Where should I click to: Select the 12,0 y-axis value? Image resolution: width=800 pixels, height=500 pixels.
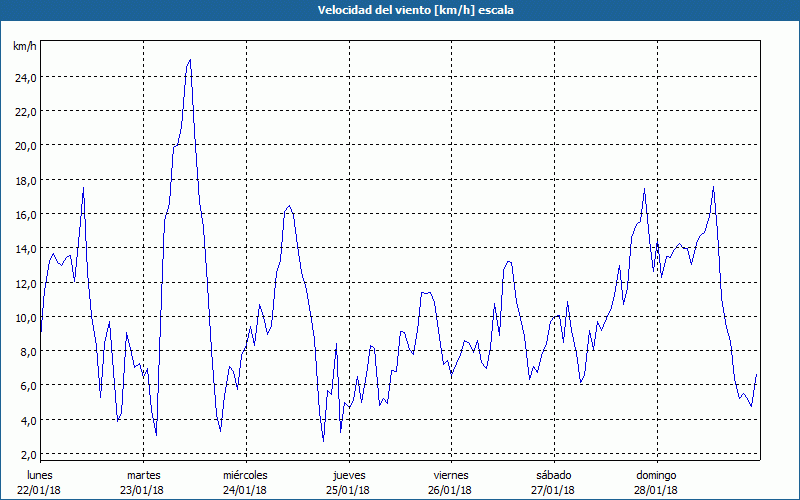(x=26, y=282)
